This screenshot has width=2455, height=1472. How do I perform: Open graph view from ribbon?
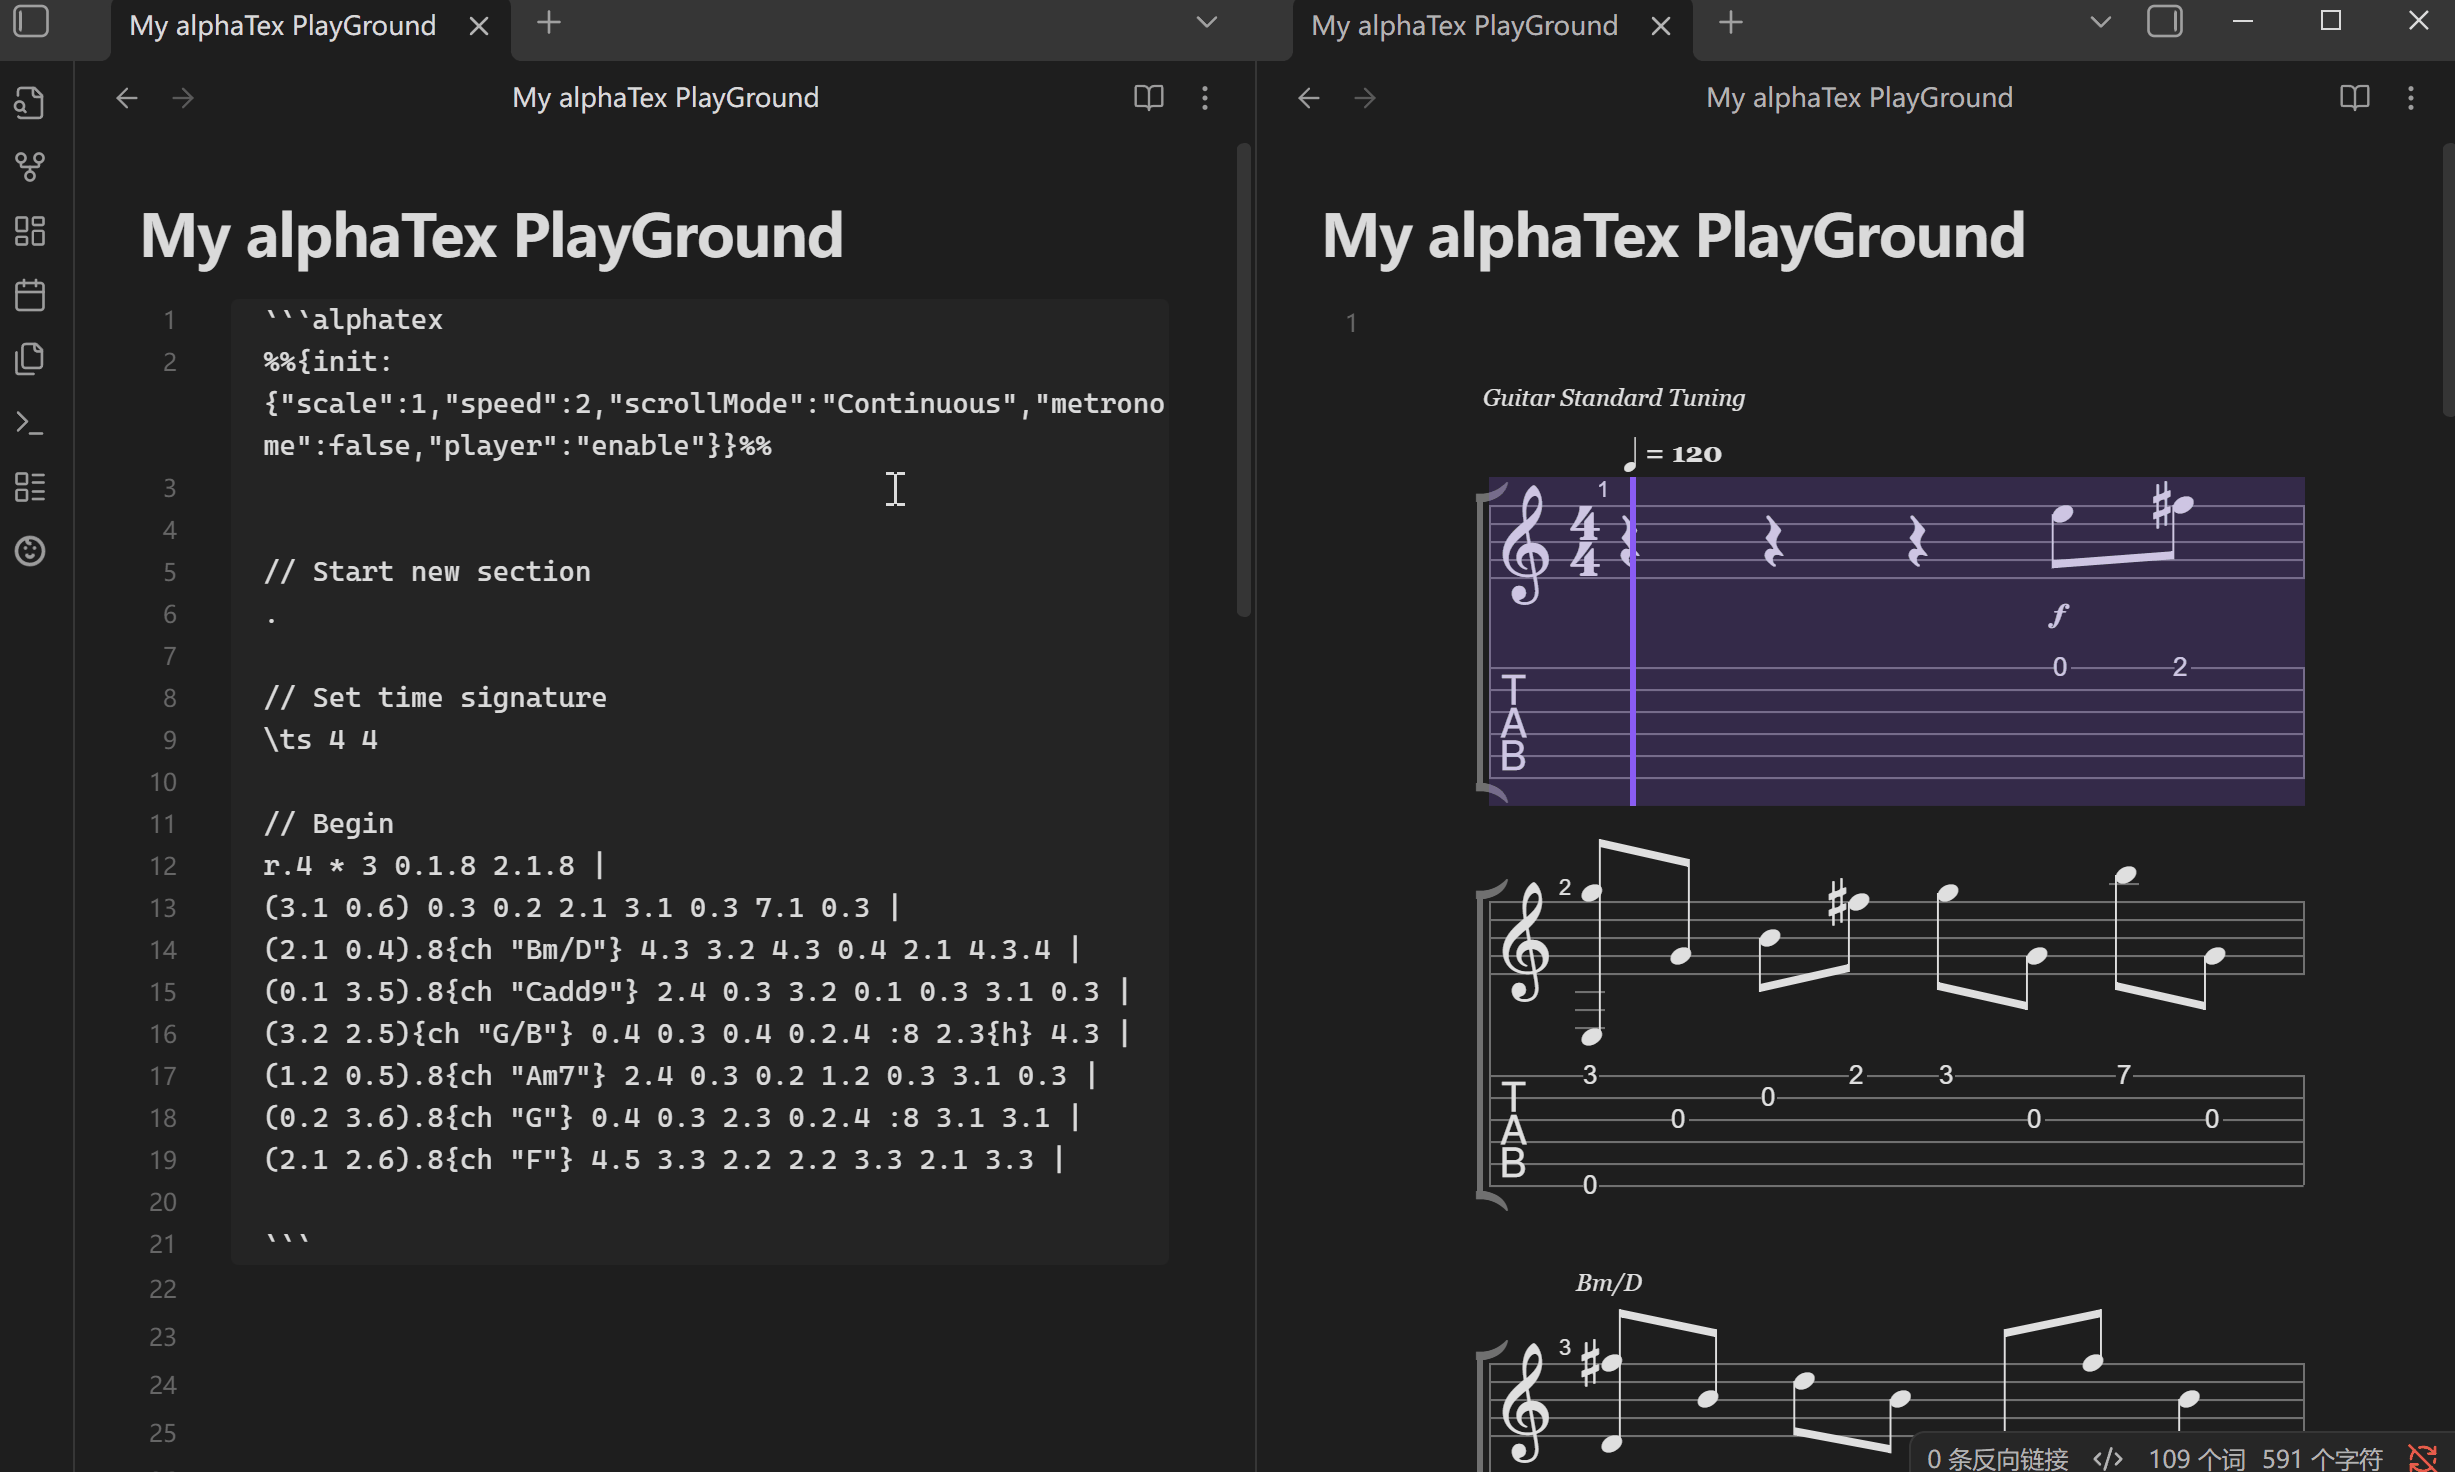30,166
